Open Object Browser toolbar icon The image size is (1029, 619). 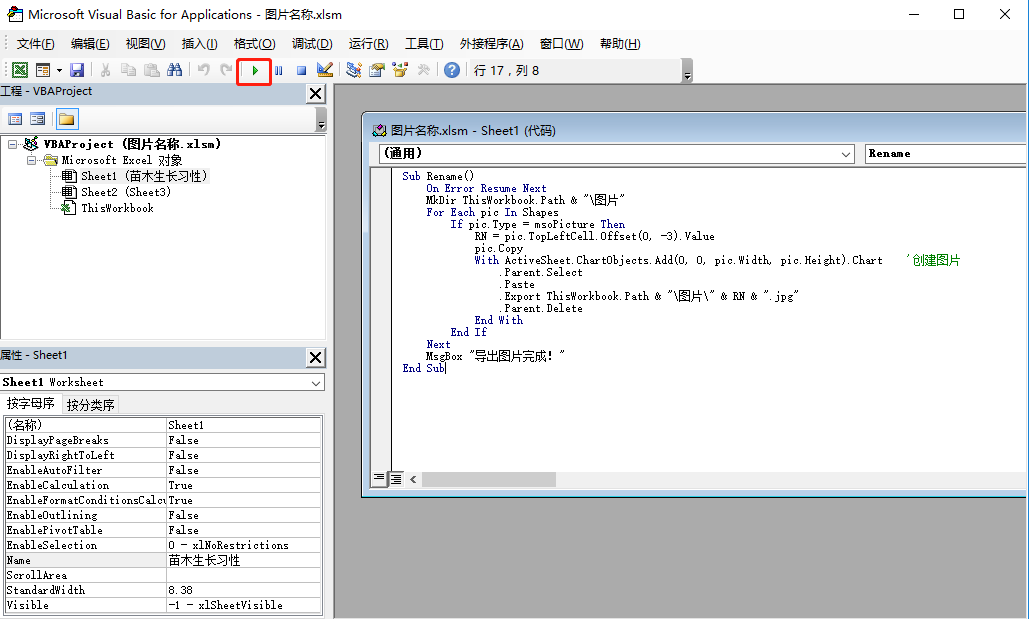pyautogui.click(x=400, y=70)
